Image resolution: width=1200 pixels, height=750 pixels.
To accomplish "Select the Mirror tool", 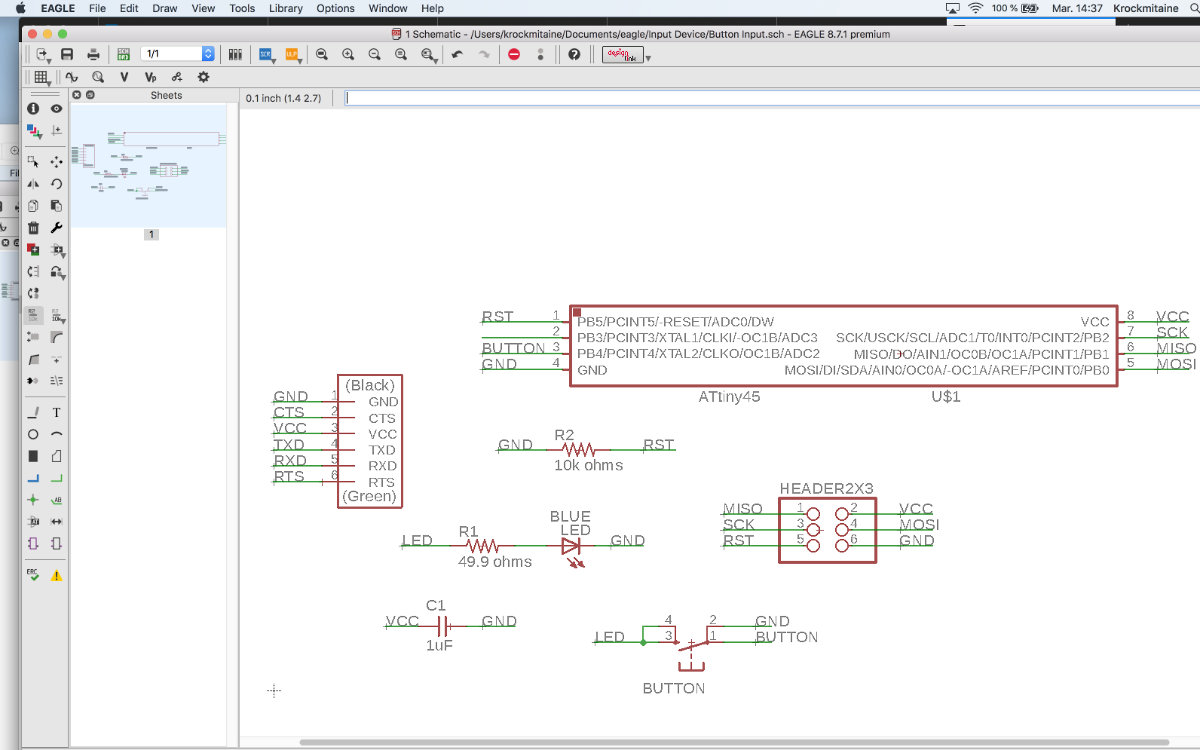I will tap(33, 183).
